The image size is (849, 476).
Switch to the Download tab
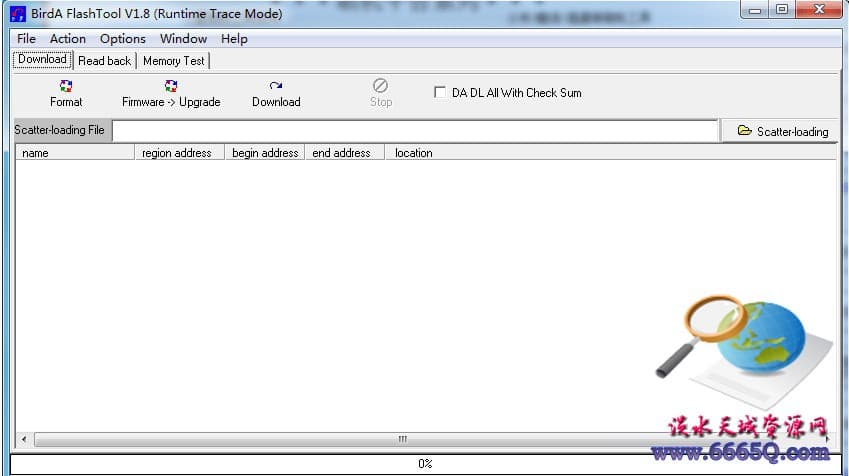(42, 59)
